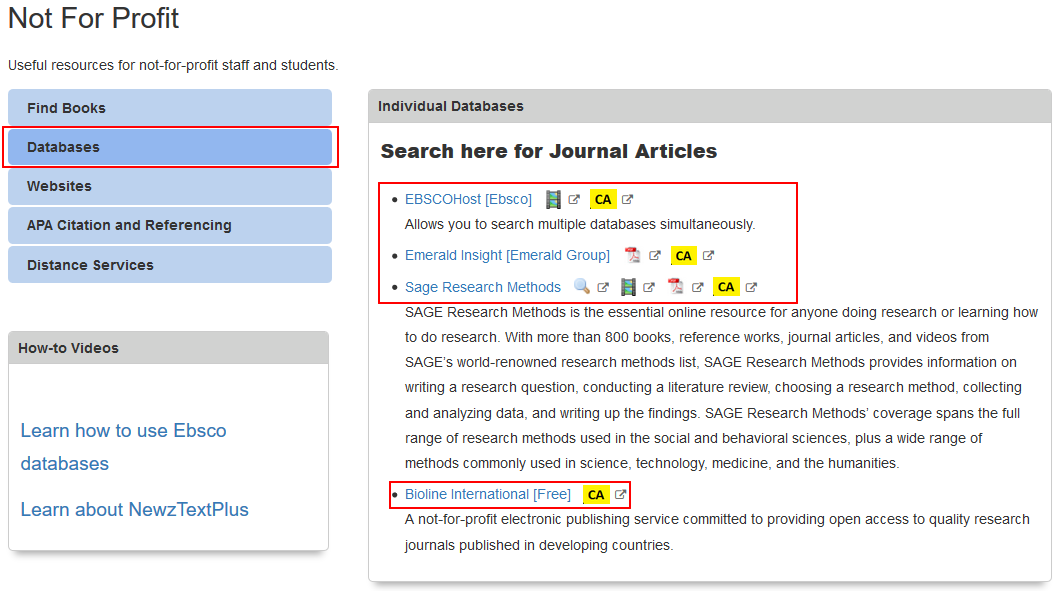Screen dimensions: 1063x591
Task: Open the film video icon in Sage Research Methods row
Action: [x=628, y=287]
